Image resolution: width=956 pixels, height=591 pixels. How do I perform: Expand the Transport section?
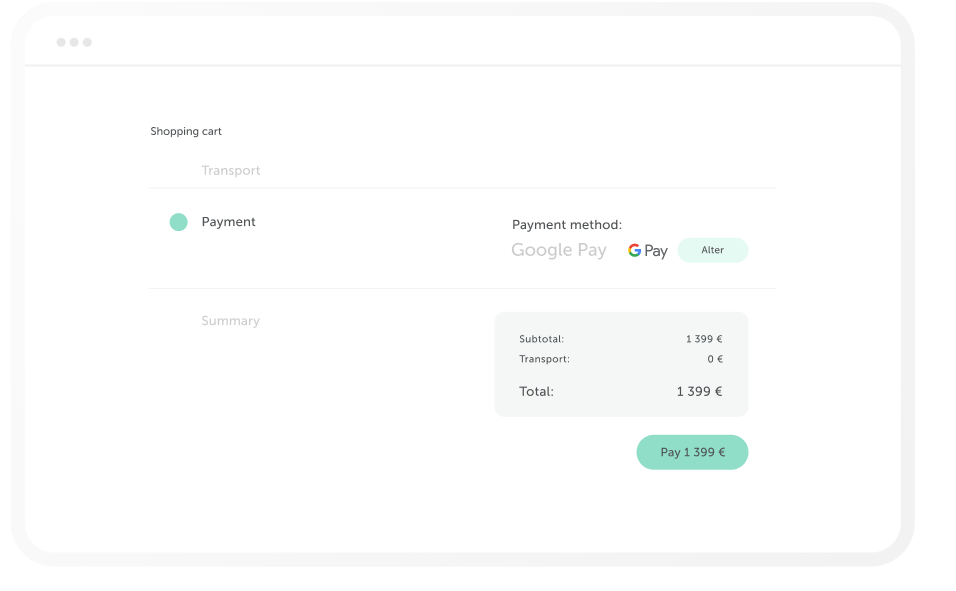[x=231, y=170]
